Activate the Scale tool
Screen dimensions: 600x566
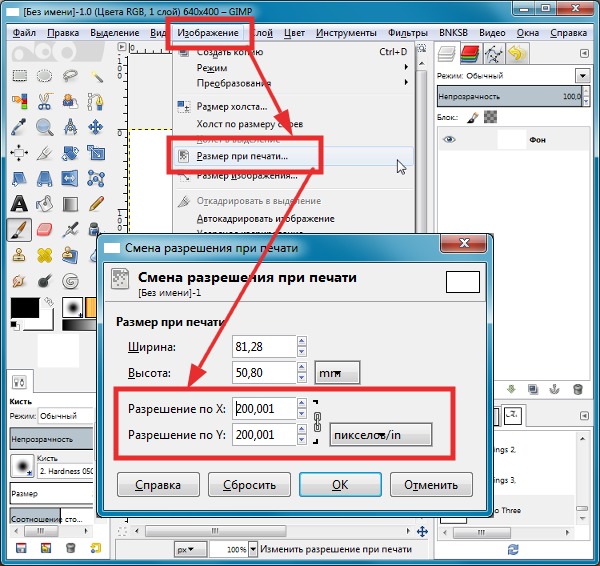(96, 153)
